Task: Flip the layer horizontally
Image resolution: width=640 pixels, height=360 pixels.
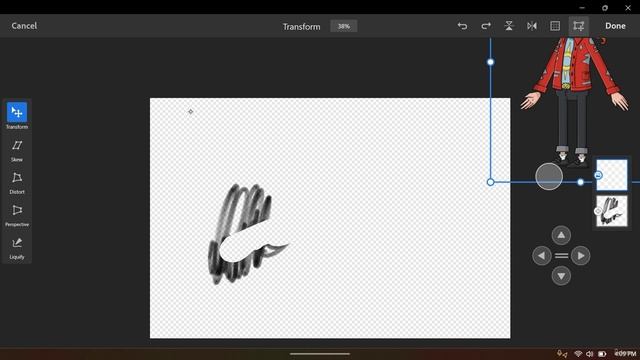Action: tap(532, 26)
